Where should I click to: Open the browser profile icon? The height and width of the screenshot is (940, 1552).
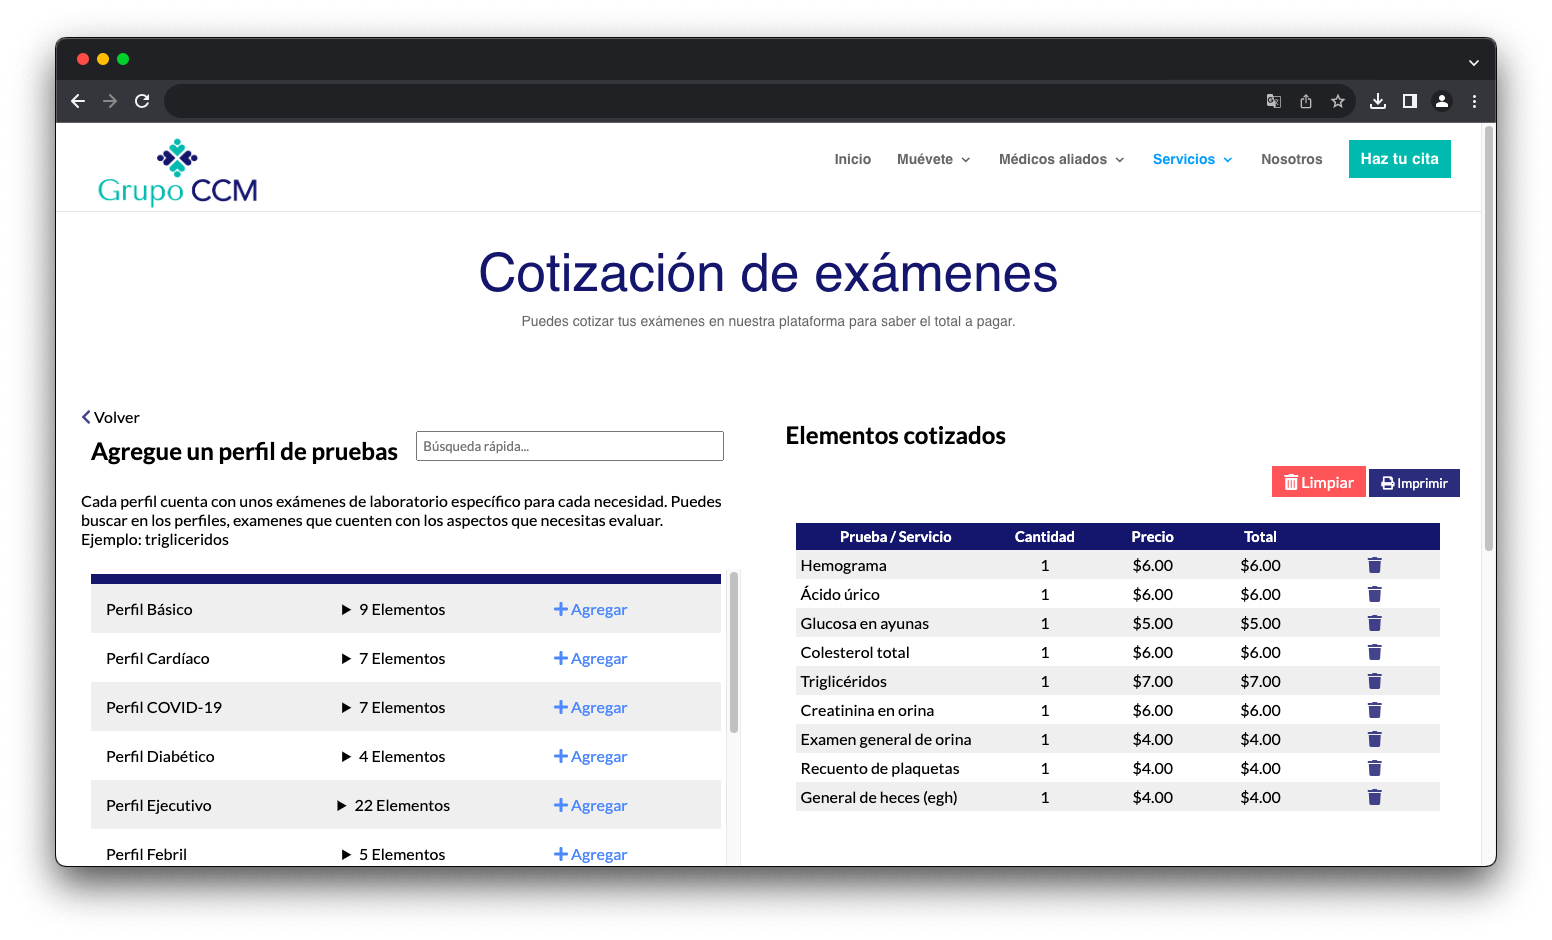[1442, 101]
